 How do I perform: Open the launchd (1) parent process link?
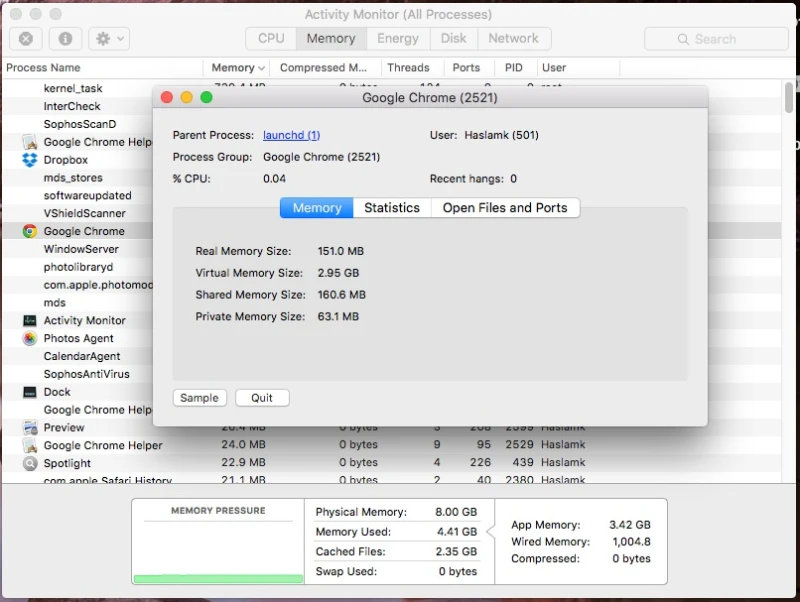pos(292,135)
